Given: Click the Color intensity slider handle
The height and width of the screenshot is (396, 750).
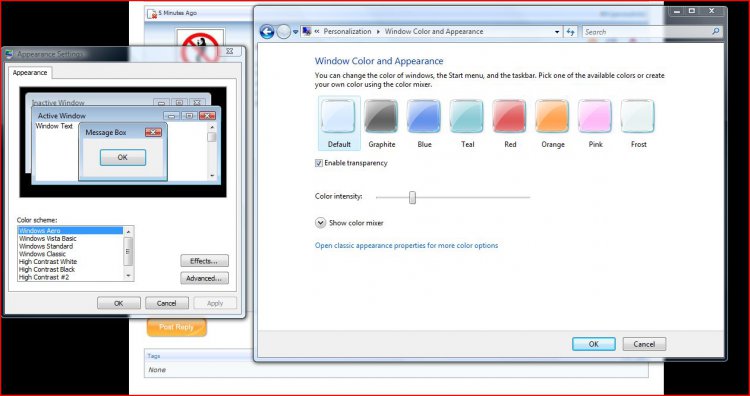Looking at the screenshot, I should 412,198.
